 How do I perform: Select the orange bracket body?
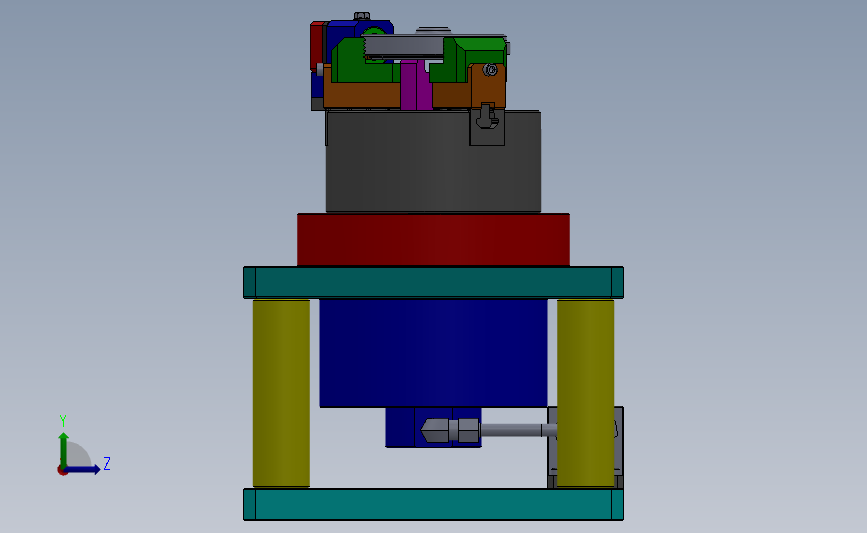pos(362,95)
